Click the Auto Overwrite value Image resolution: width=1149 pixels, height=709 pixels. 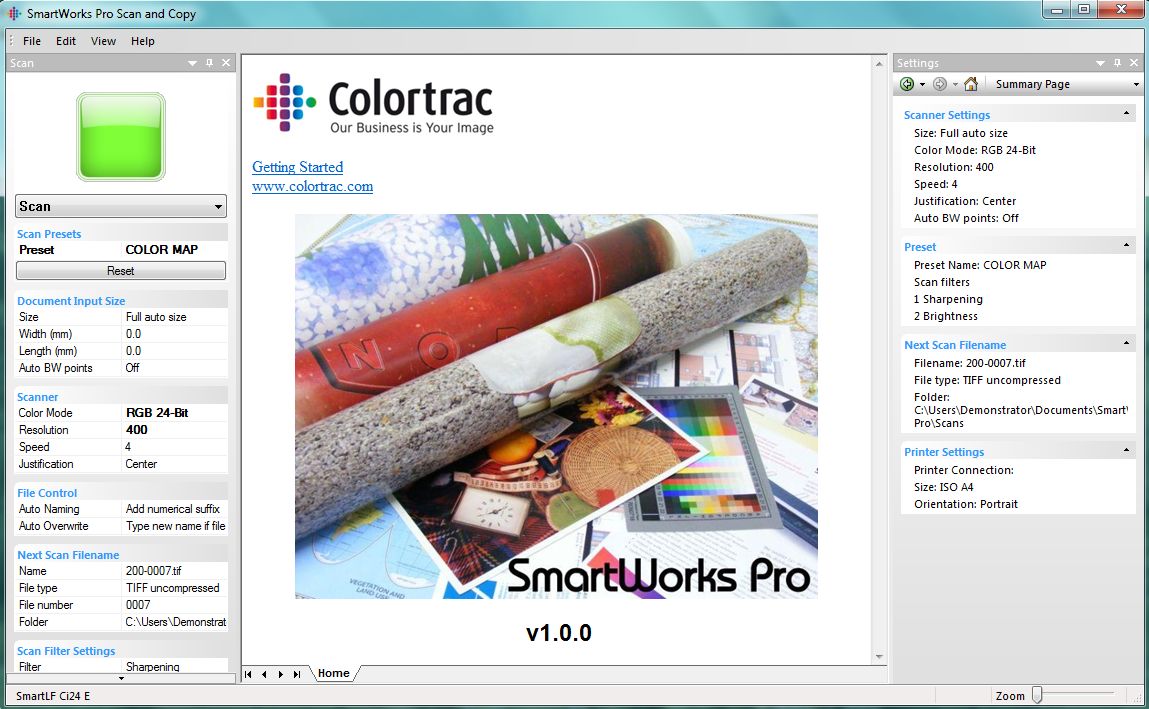pos(175,526)
